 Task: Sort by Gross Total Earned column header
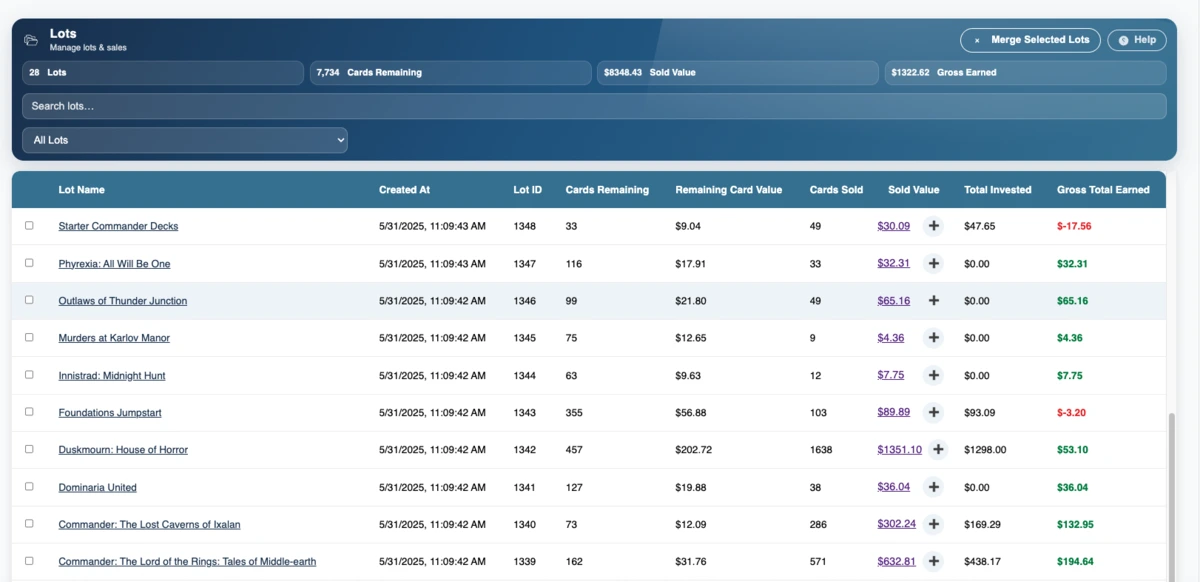[1103, 190]
